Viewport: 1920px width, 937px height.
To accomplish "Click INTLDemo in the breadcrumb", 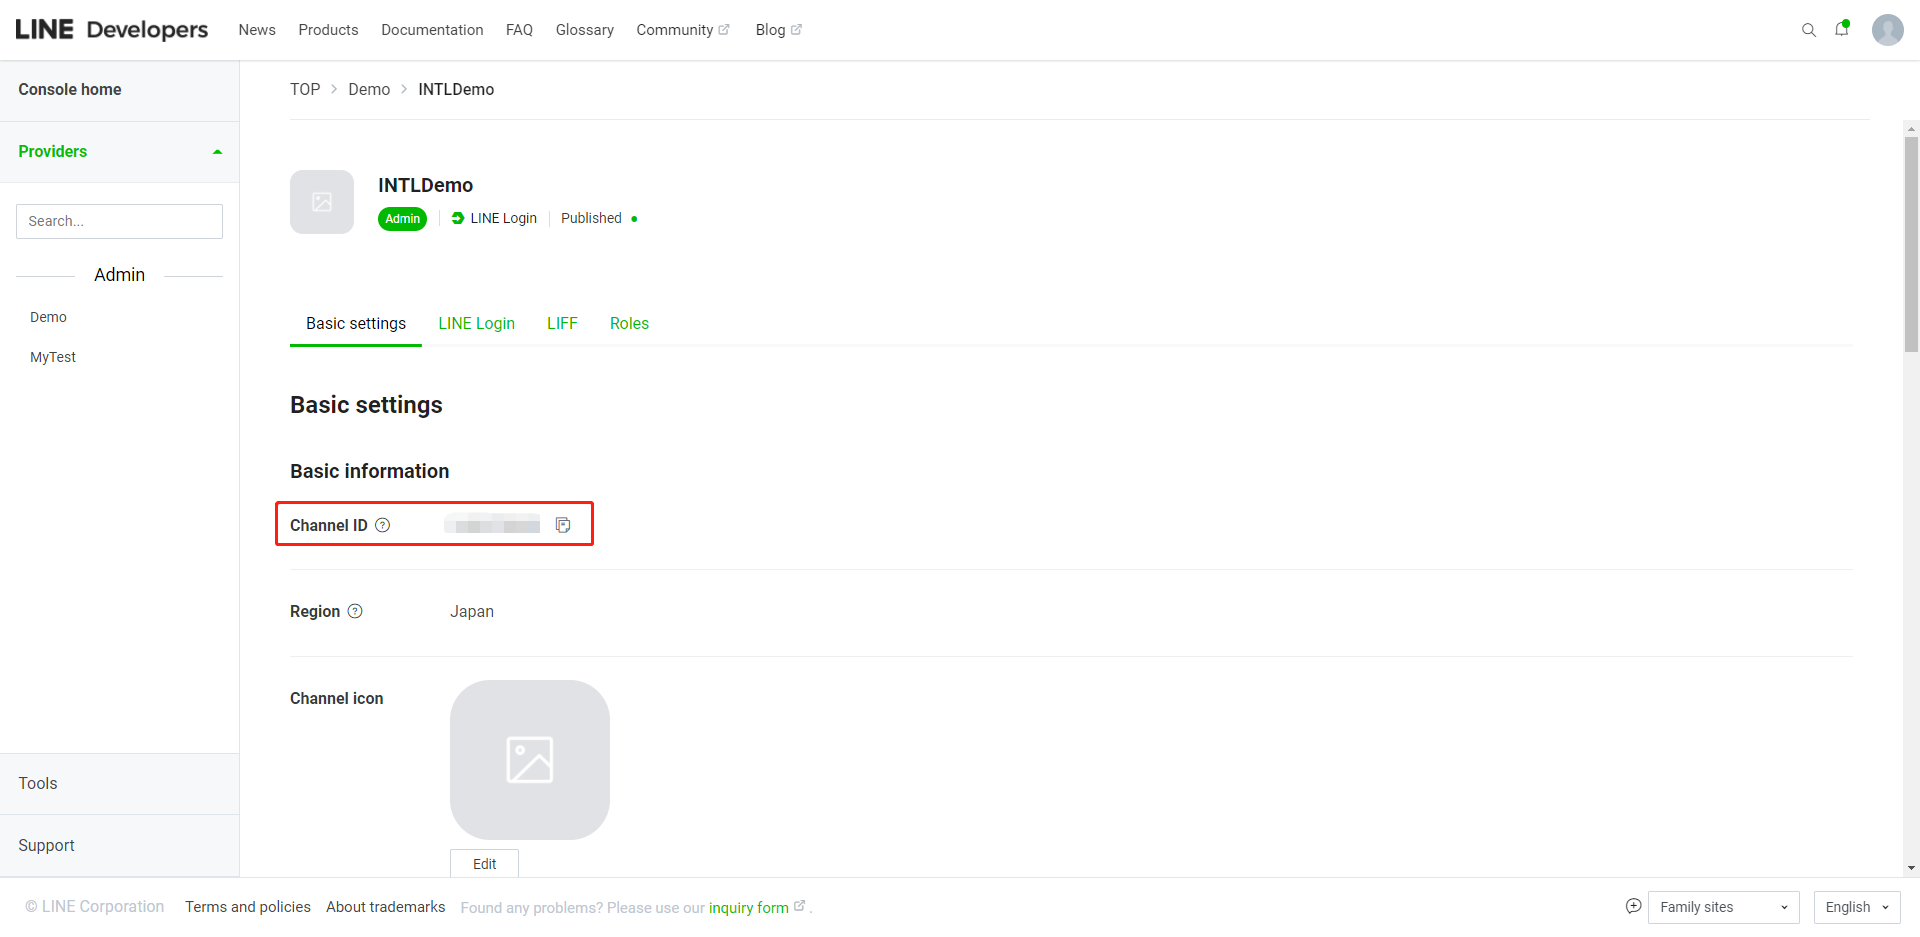I will 456,90.
